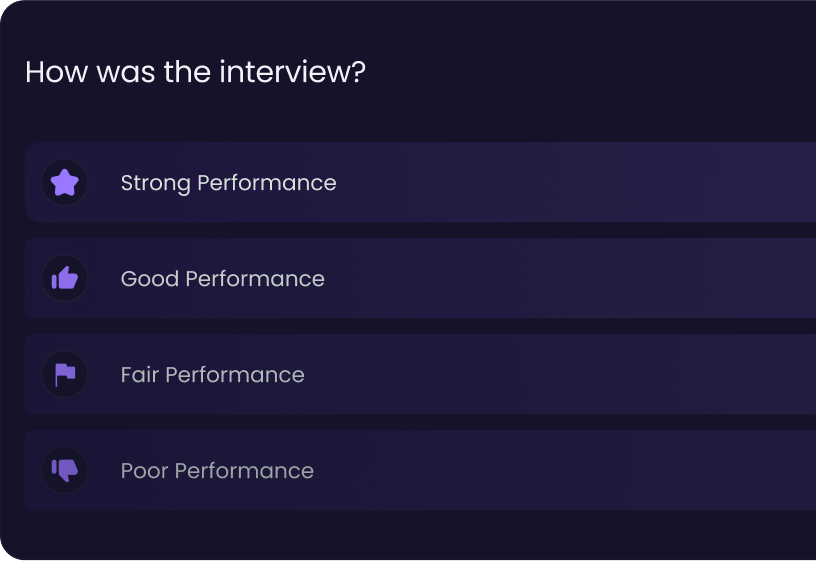This screenshot has height=561, width=816.
Task: Click the word "Poor" in the last option
Action: point(145,471)
